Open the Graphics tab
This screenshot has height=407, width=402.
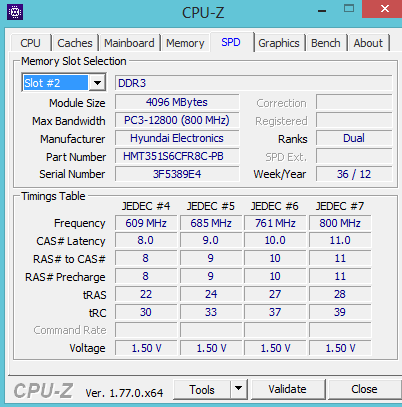tap(279, 43)
